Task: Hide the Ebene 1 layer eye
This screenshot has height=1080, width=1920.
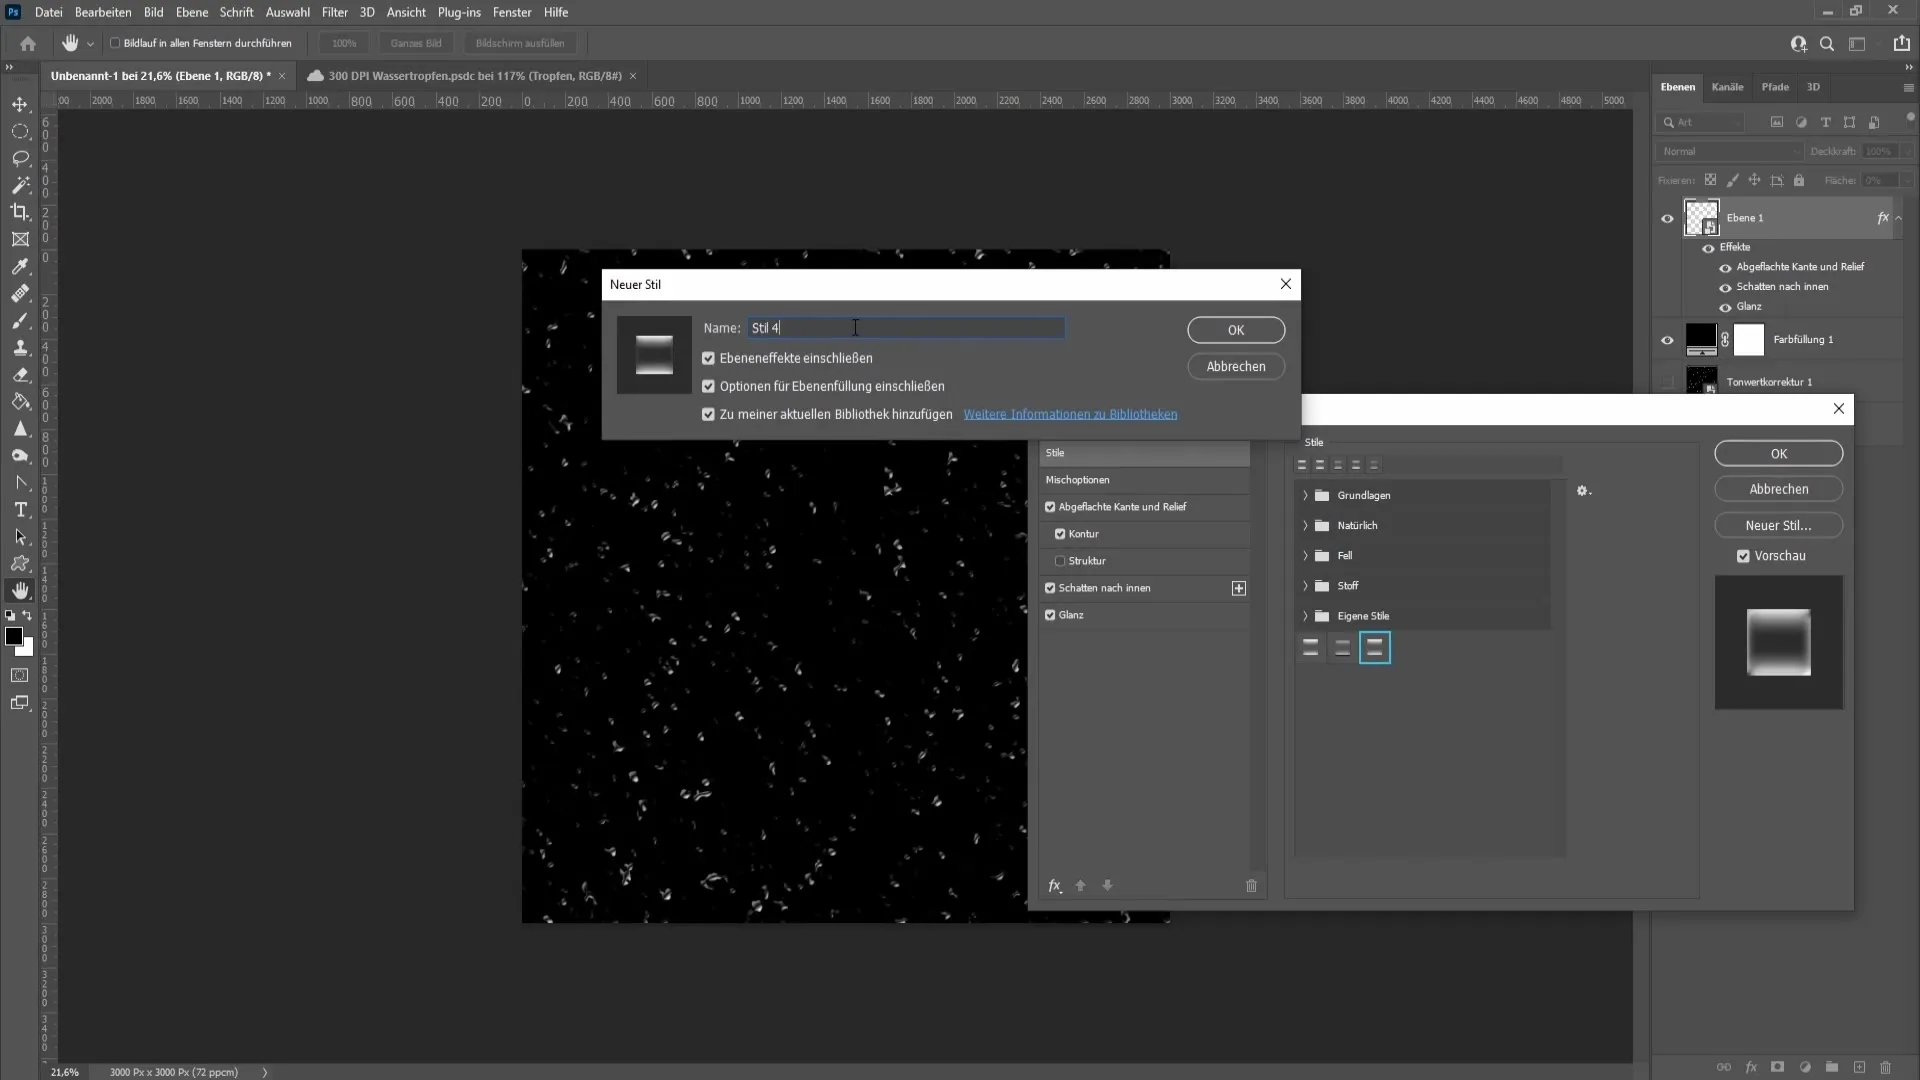Action: pyautogui.click(x=1667, y=218)
